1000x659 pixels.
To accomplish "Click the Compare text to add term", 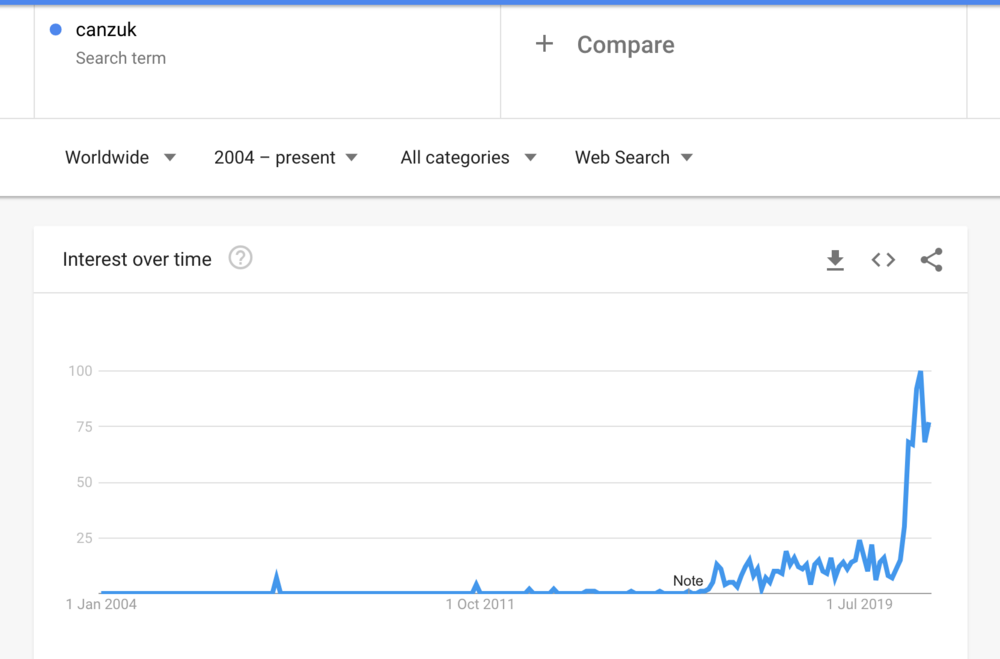I will pyautogui.click(x=626, y=45).
